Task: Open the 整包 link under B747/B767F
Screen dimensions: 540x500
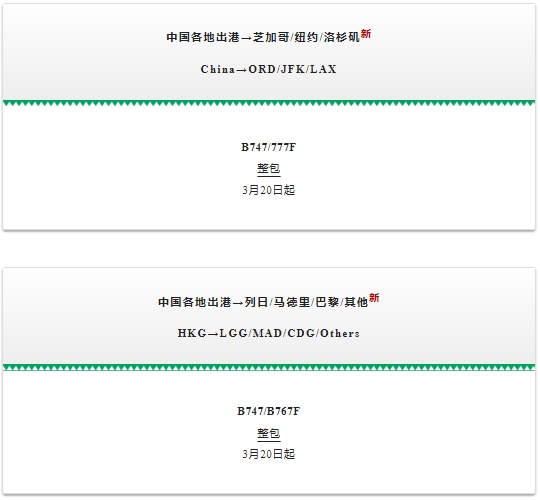Action: tap(269, 433)
